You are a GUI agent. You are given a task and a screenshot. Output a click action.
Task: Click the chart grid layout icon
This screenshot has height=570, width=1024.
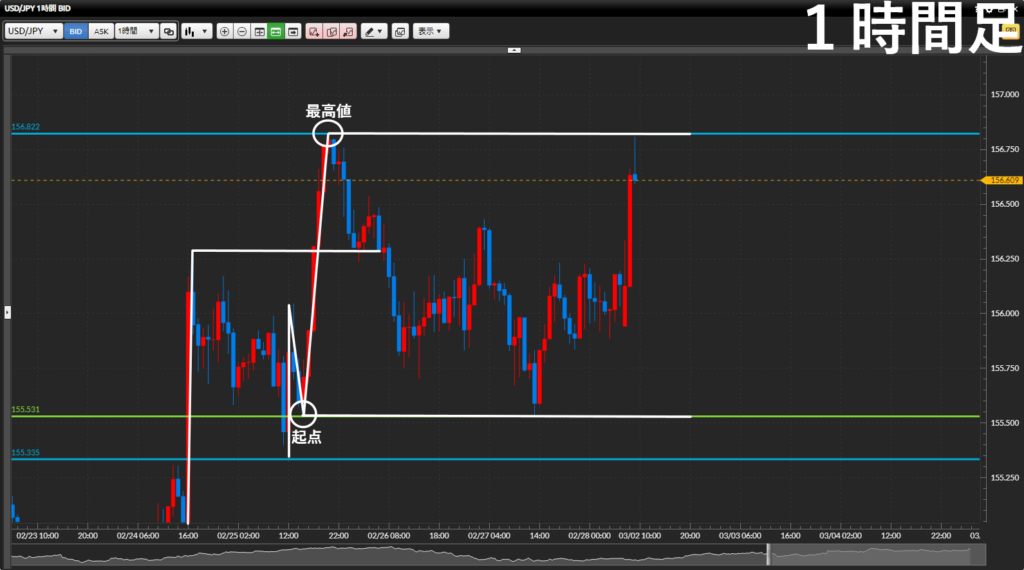(x=259, y=31)
